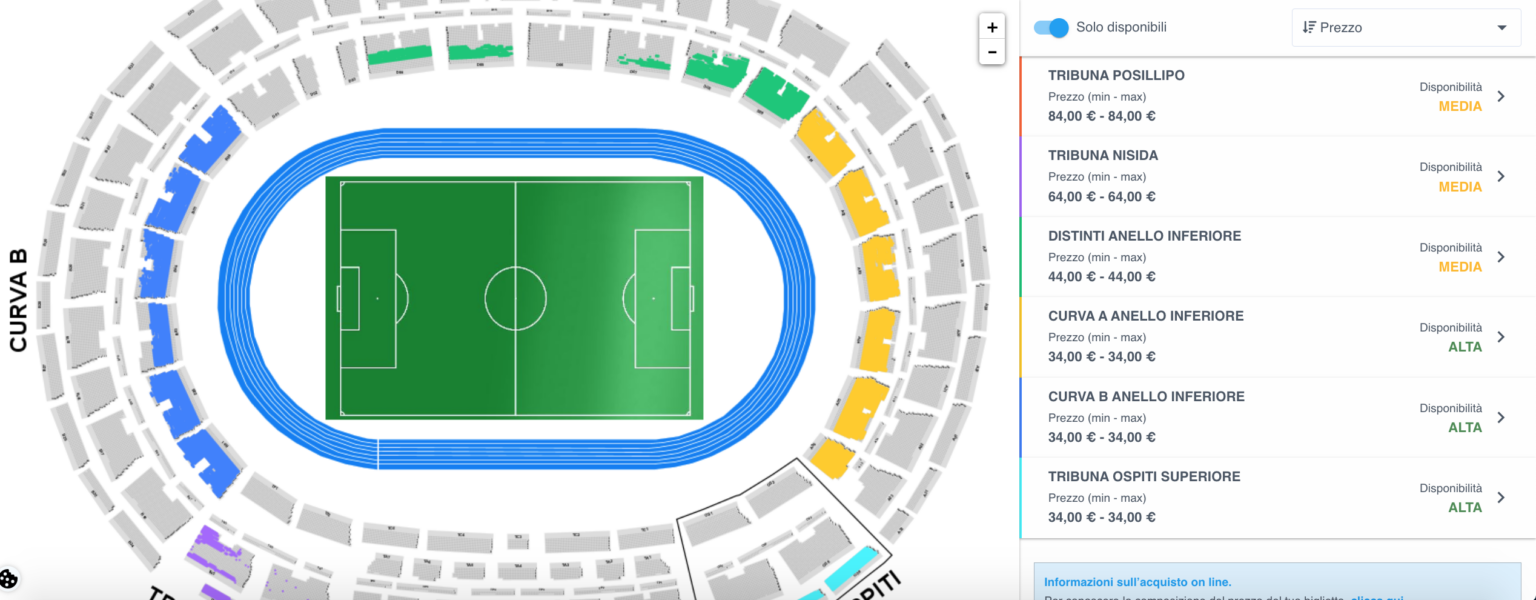Click the Tribuna Posillipo title
Viewport: 1536px width, 600px height.
tap(1116, 76)
